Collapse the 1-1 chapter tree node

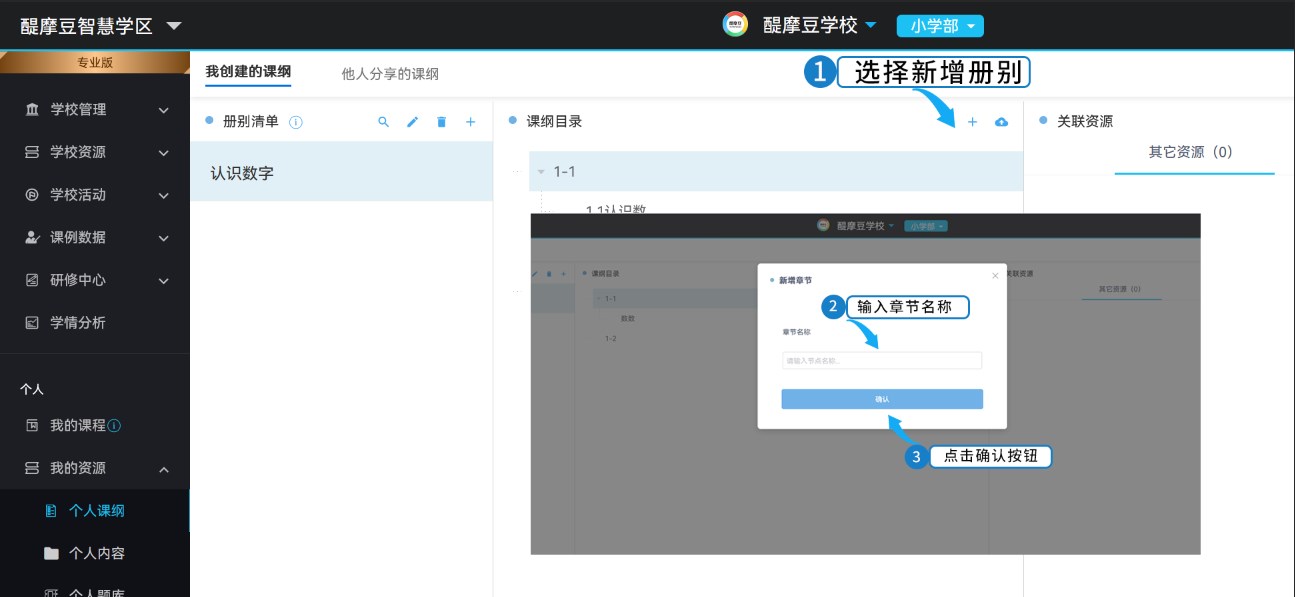click(x=541, y=172)
